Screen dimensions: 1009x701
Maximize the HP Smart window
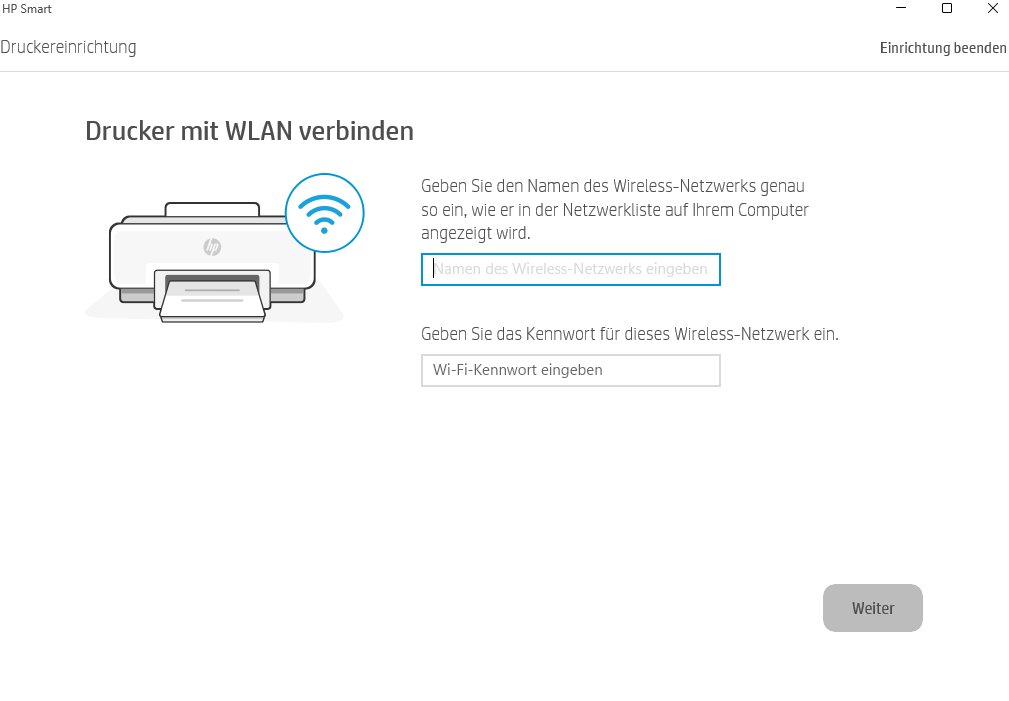click(x=947, y=8)
